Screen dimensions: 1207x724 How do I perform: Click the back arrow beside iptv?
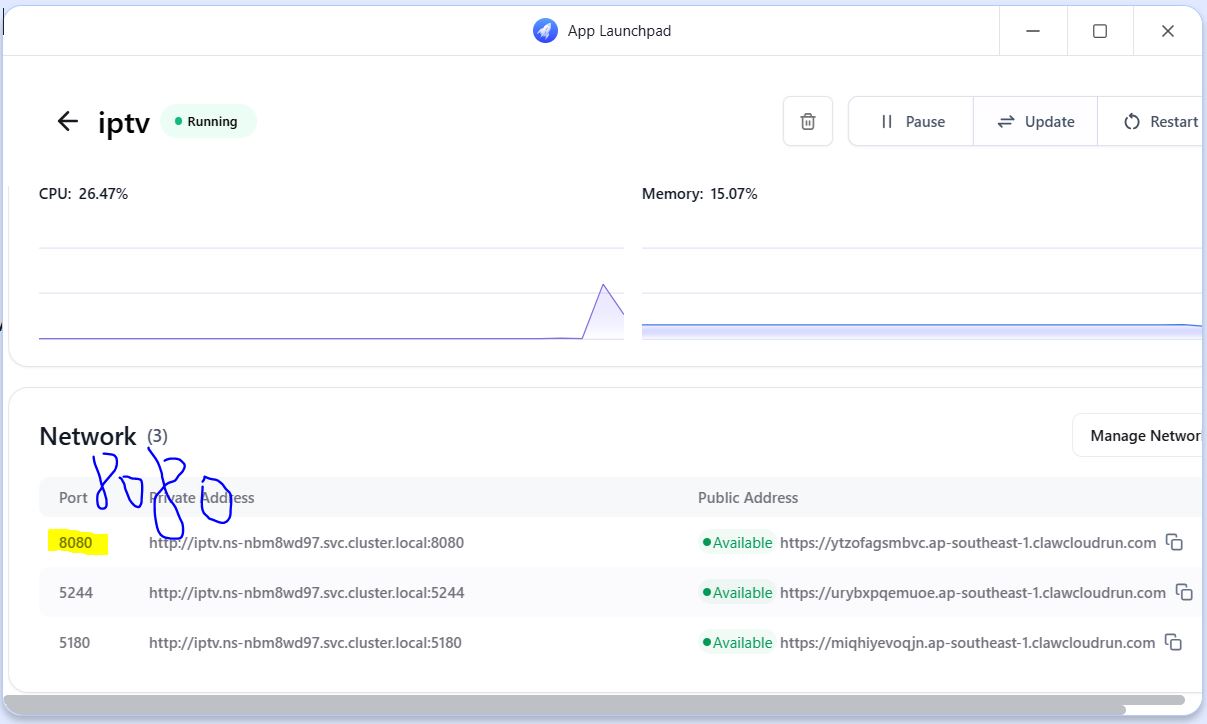tap(67, 122)
